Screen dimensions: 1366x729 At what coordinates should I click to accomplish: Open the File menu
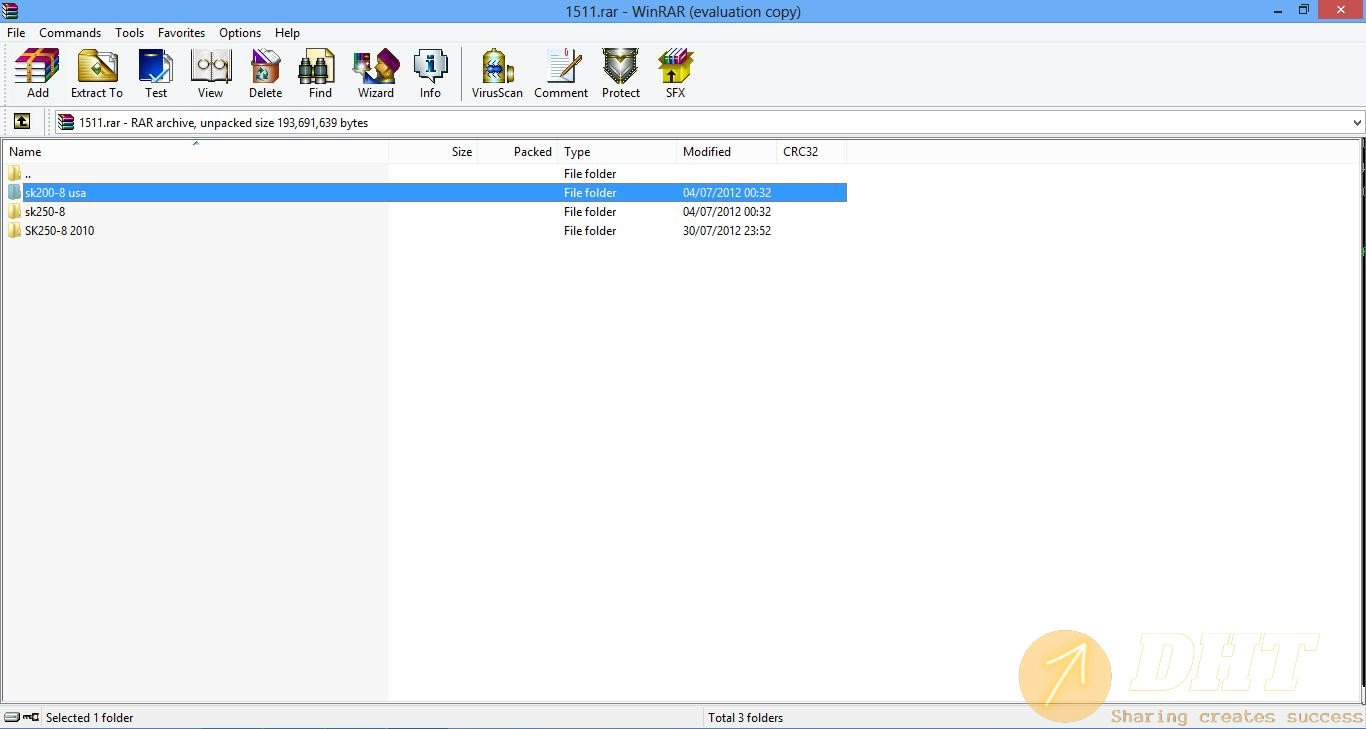click(16, 32)
